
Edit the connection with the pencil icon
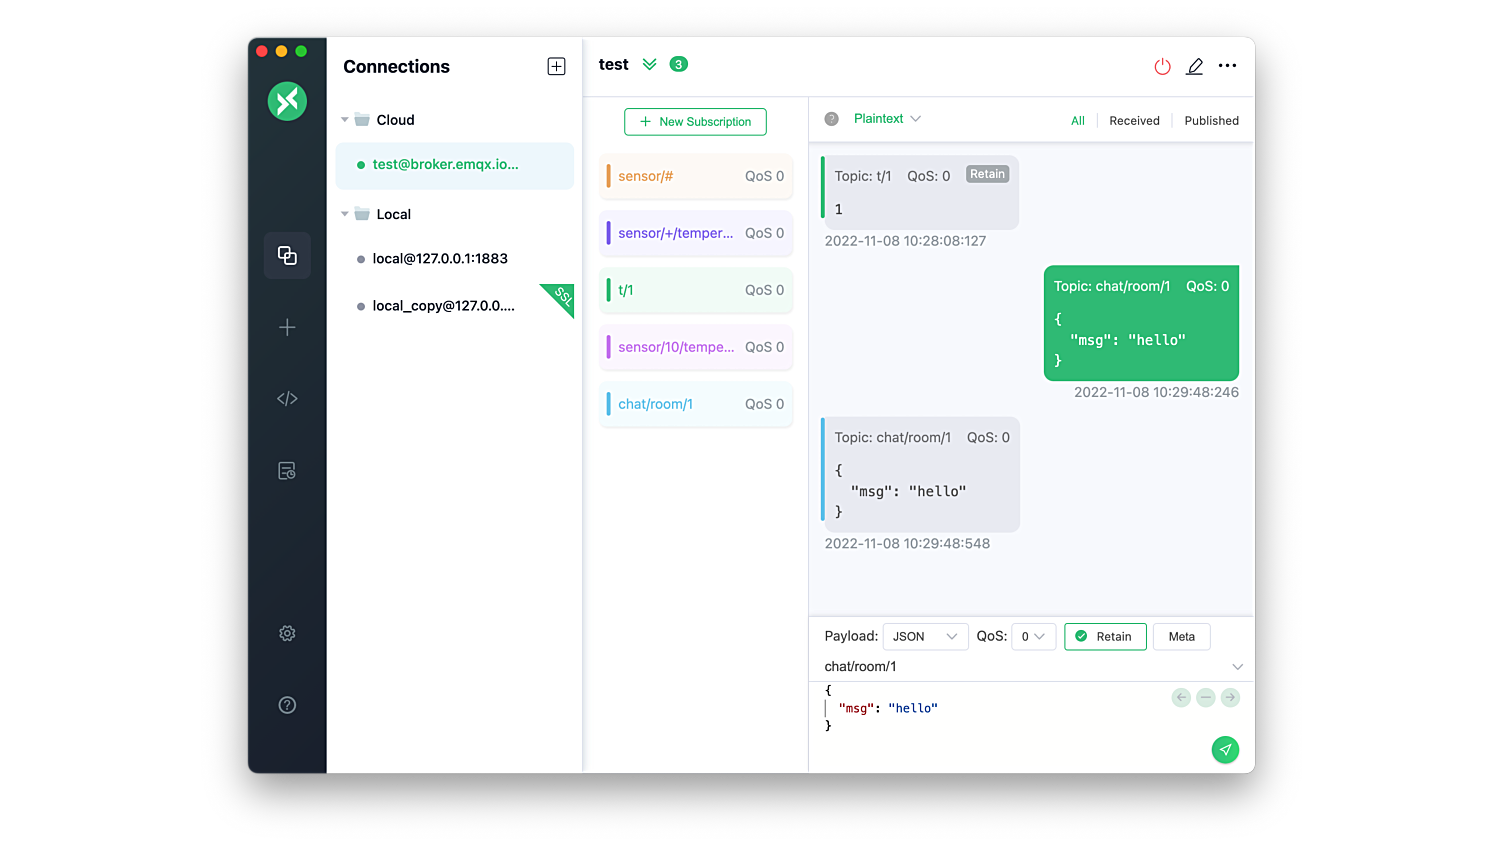[x=1194, y=66]
